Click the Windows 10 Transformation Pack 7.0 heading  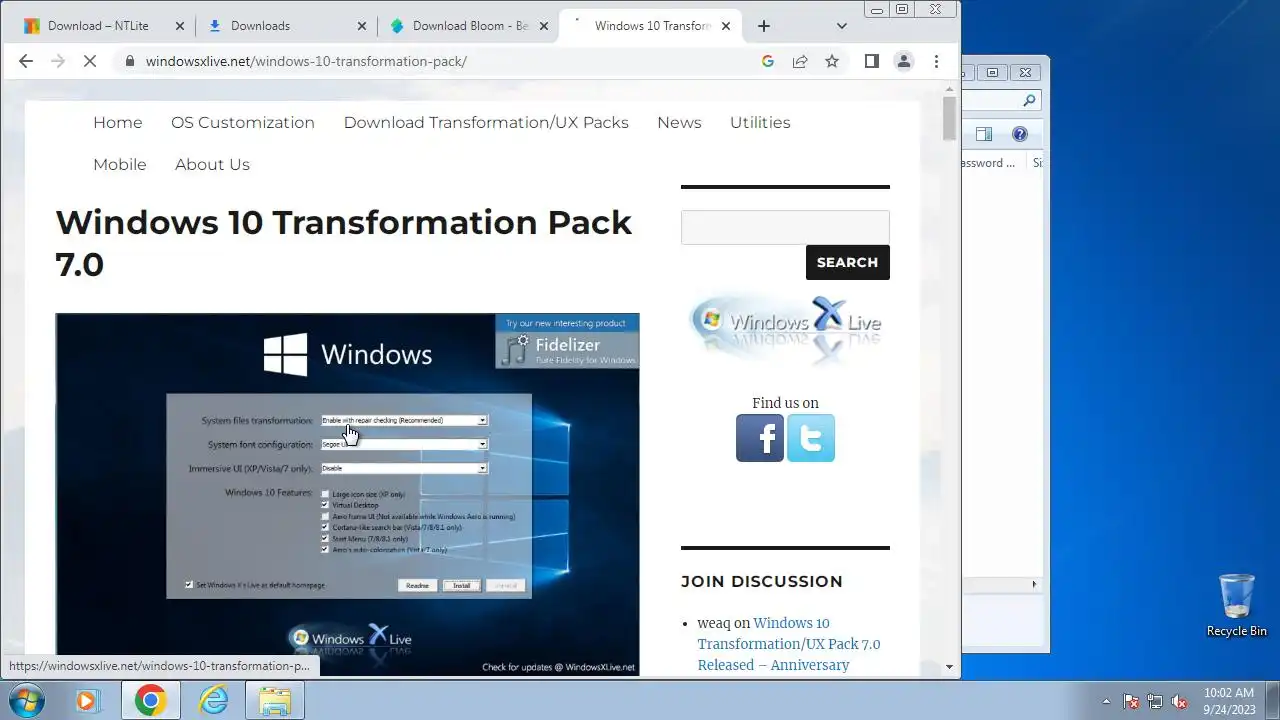coord(343,243)
